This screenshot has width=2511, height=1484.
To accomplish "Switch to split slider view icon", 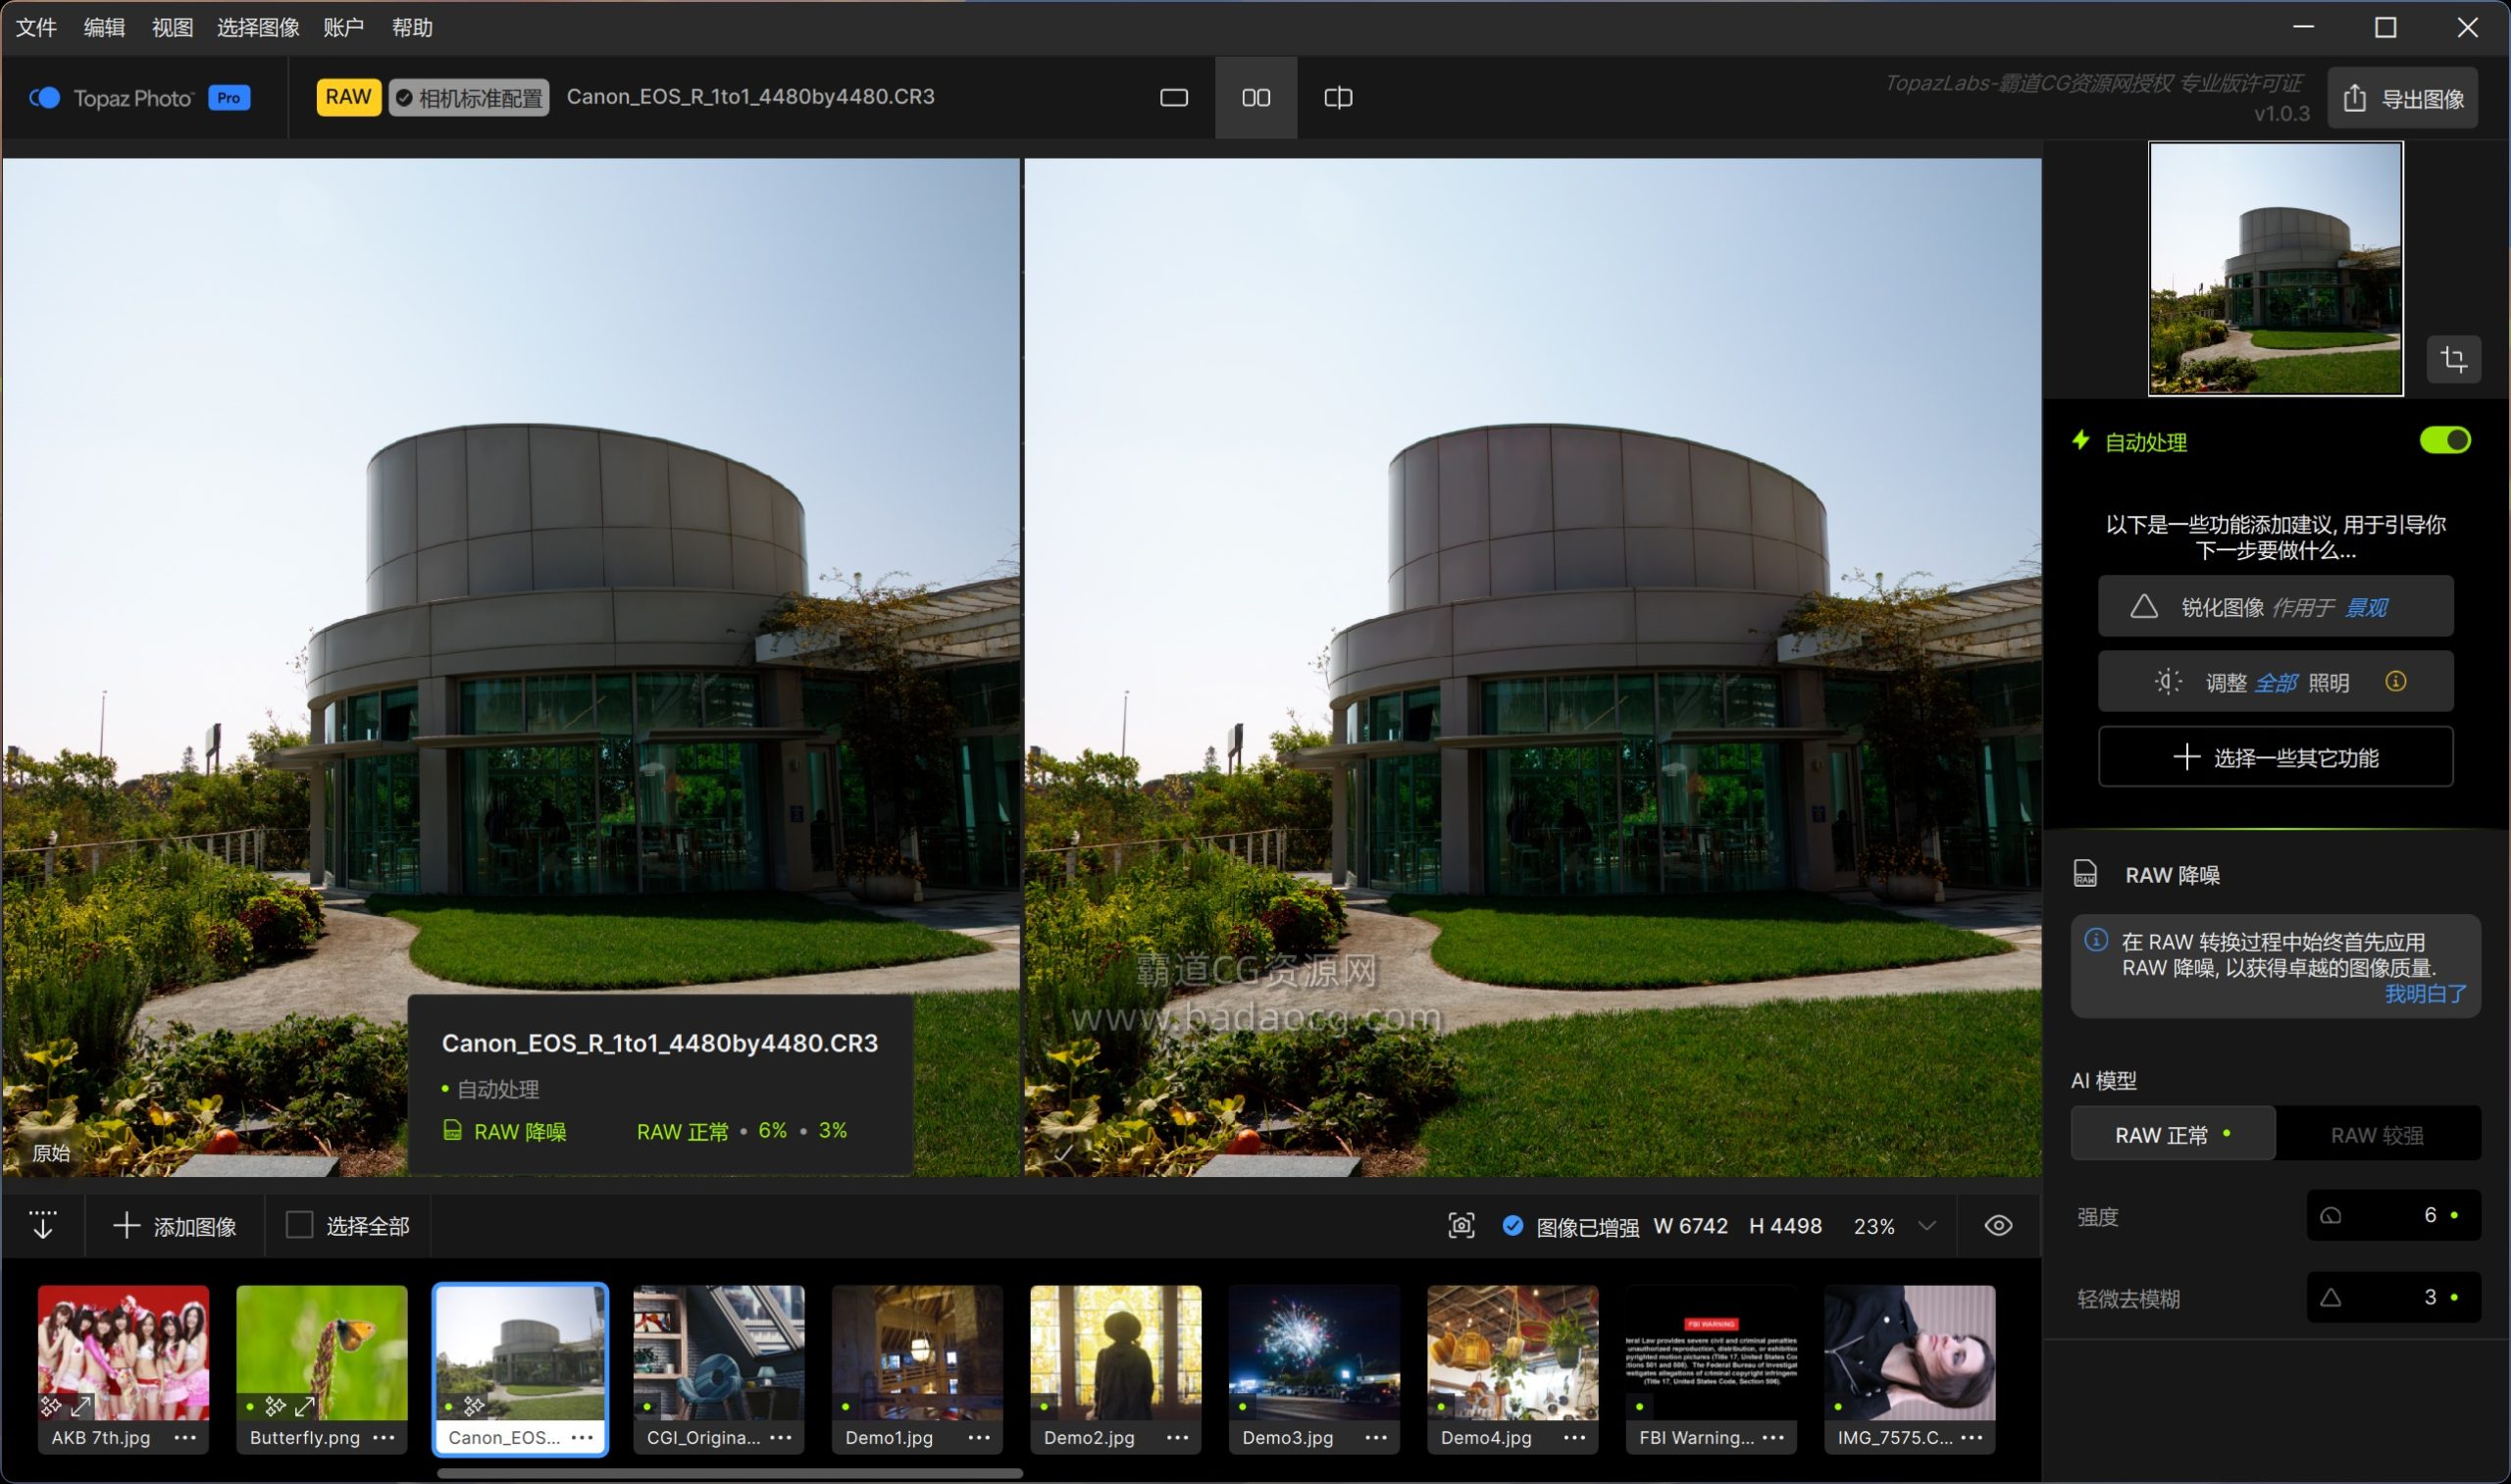I will 1338,97.
